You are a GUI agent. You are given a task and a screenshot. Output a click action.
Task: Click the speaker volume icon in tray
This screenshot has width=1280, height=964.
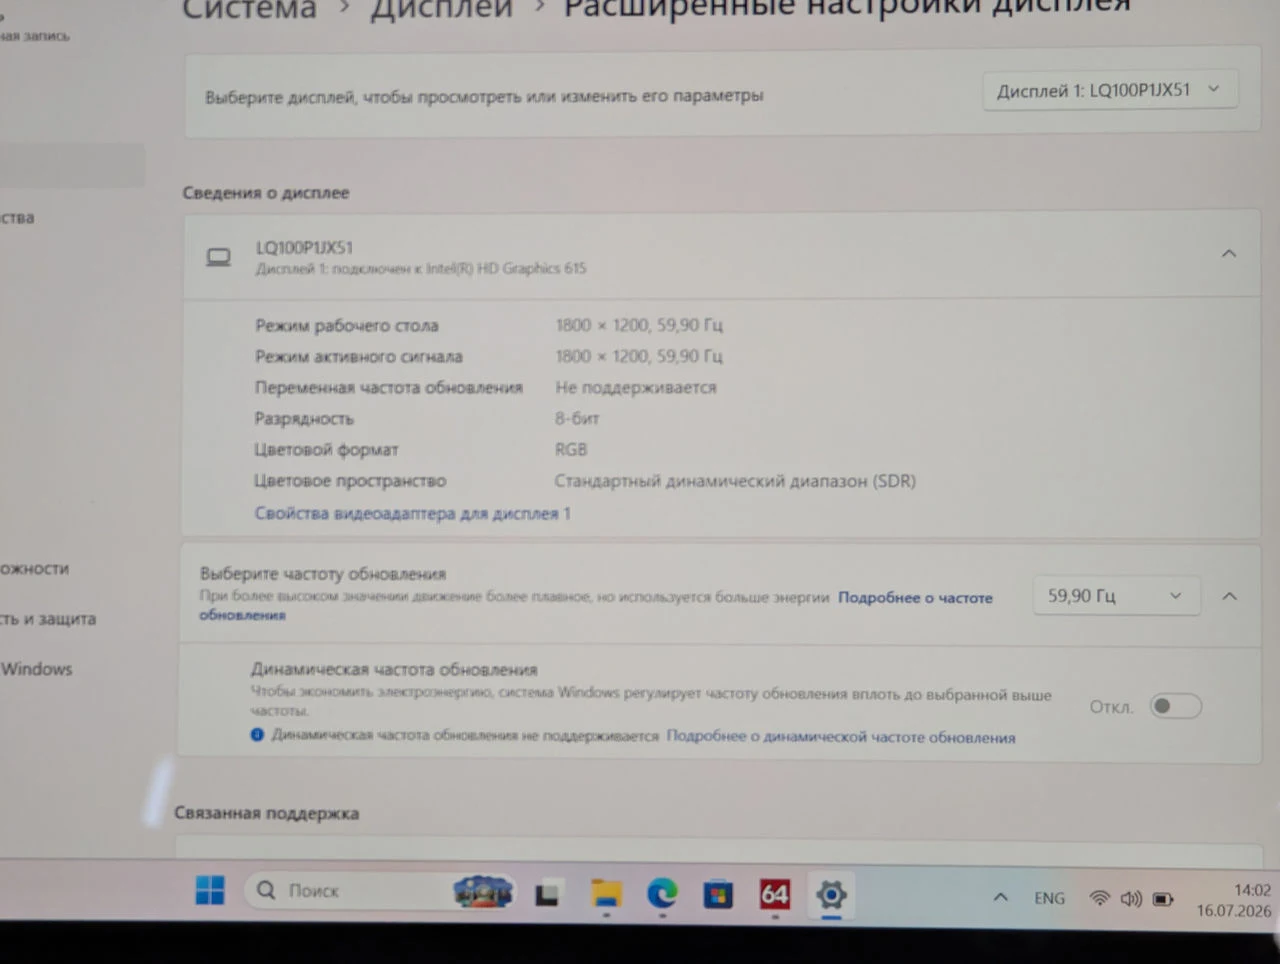pyautogui.click(x=1131, y=899)
